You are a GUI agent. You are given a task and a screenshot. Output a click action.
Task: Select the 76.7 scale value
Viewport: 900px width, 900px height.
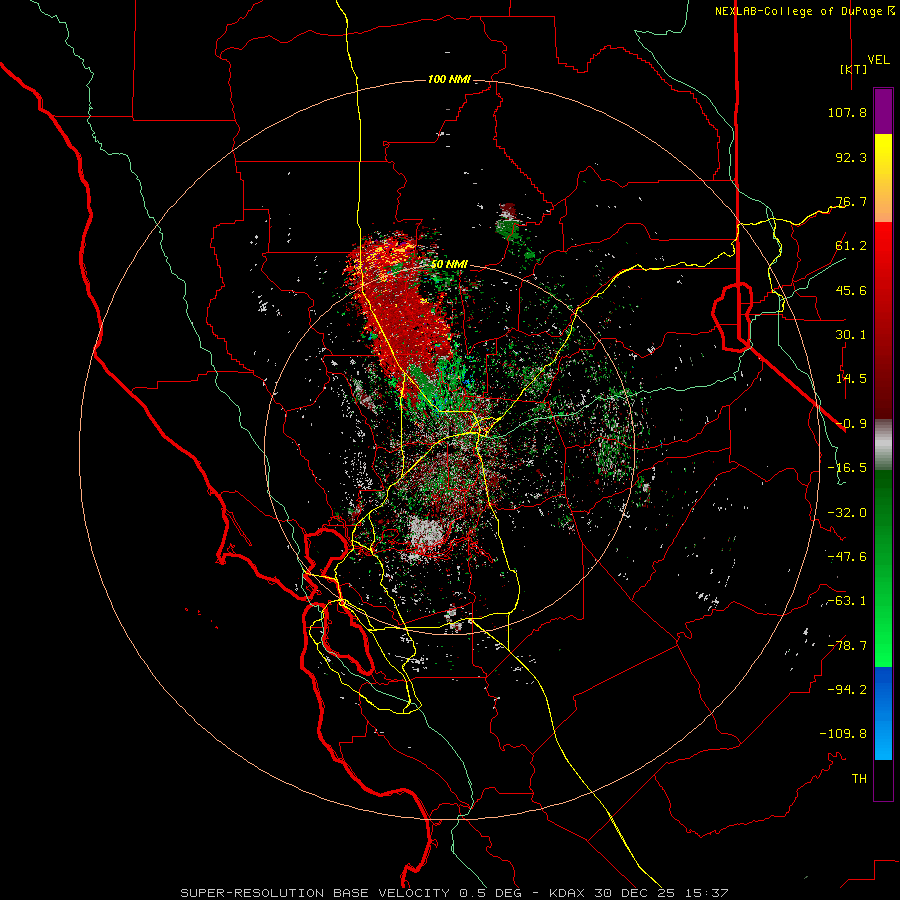pyautogui.click(x=851, y=201)
